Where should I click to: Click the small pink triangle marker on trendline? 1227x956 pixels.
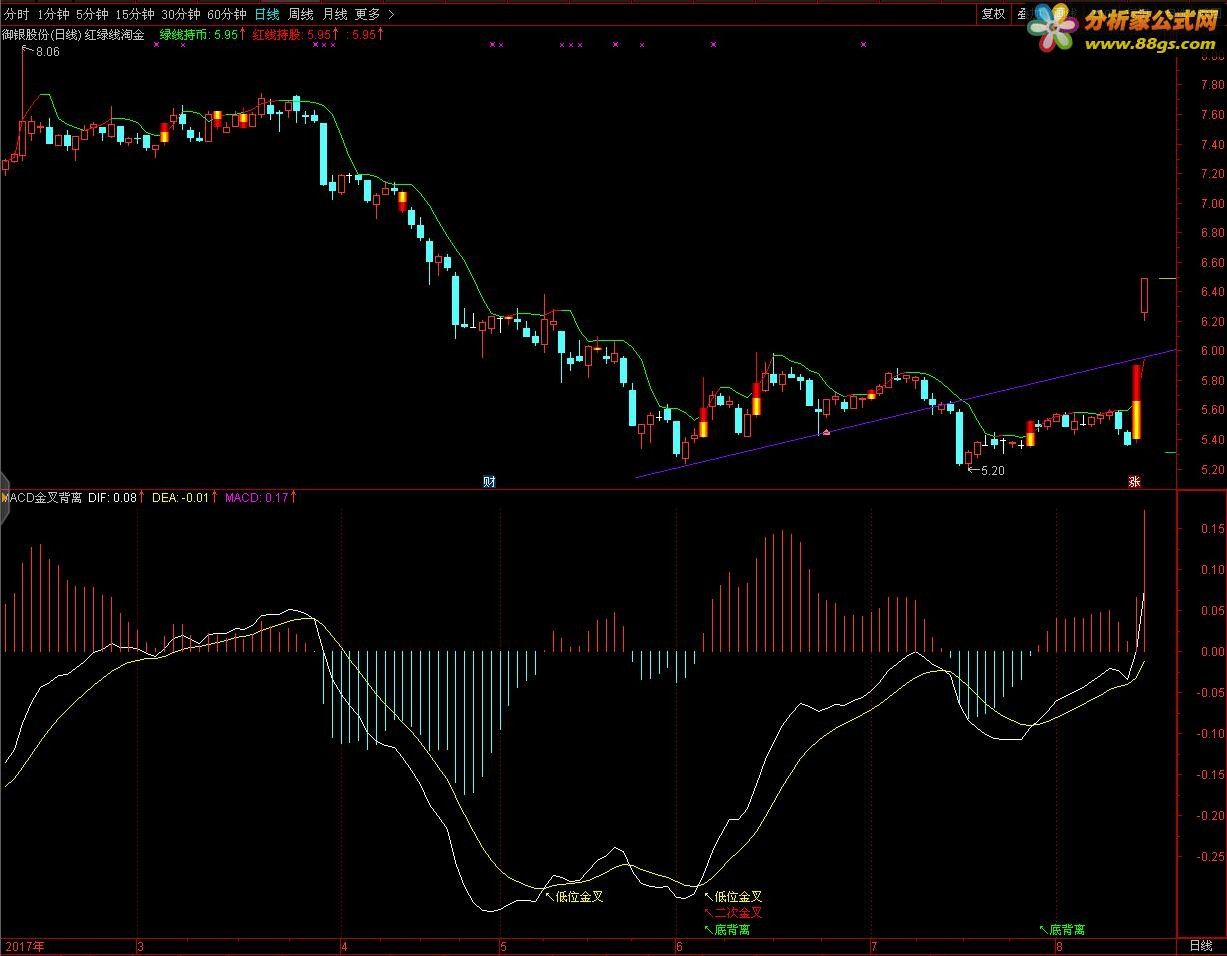[x=826, y=432]
